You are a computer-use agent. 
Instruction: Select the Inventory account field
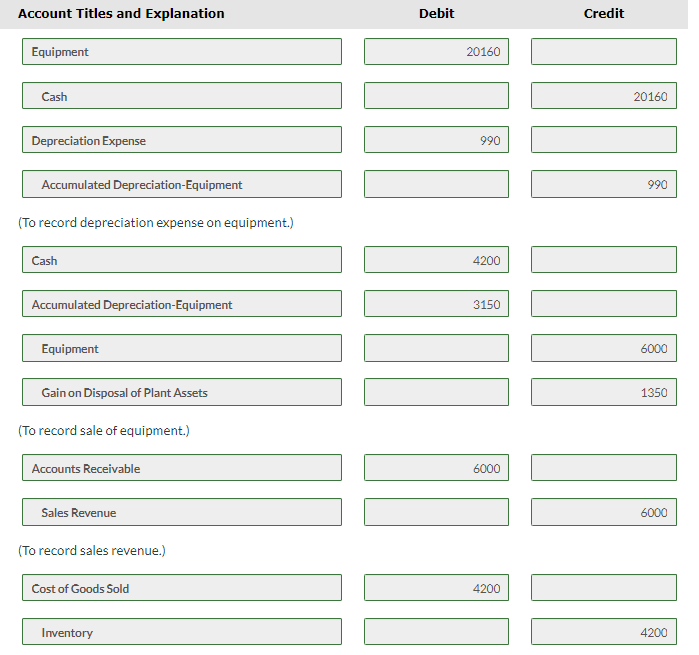(x=182, y=631)
